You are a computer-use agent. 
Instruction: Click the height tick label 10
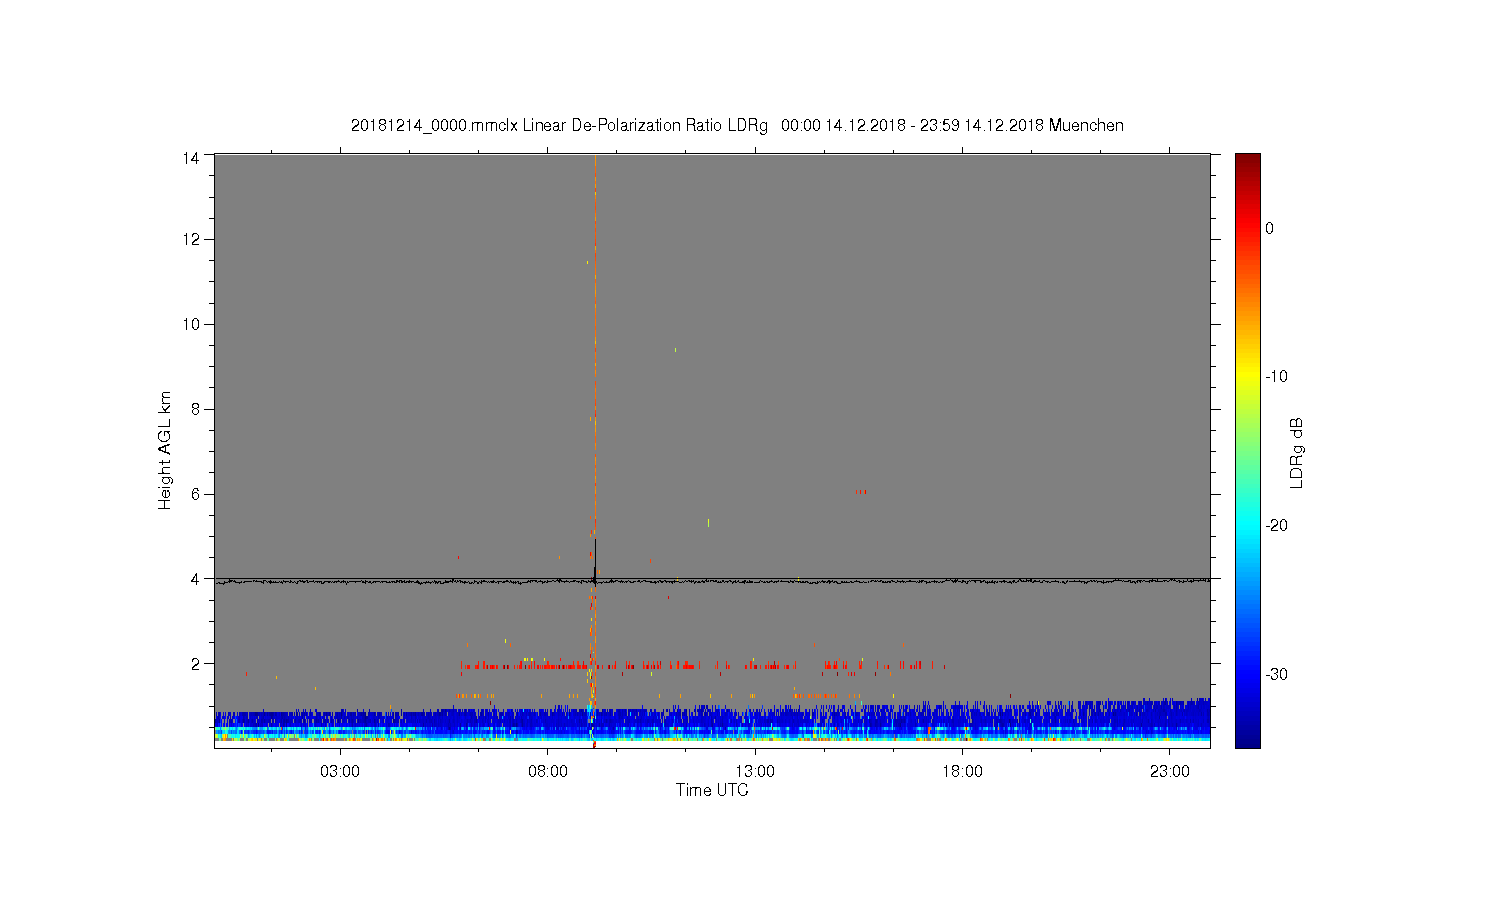191,324
